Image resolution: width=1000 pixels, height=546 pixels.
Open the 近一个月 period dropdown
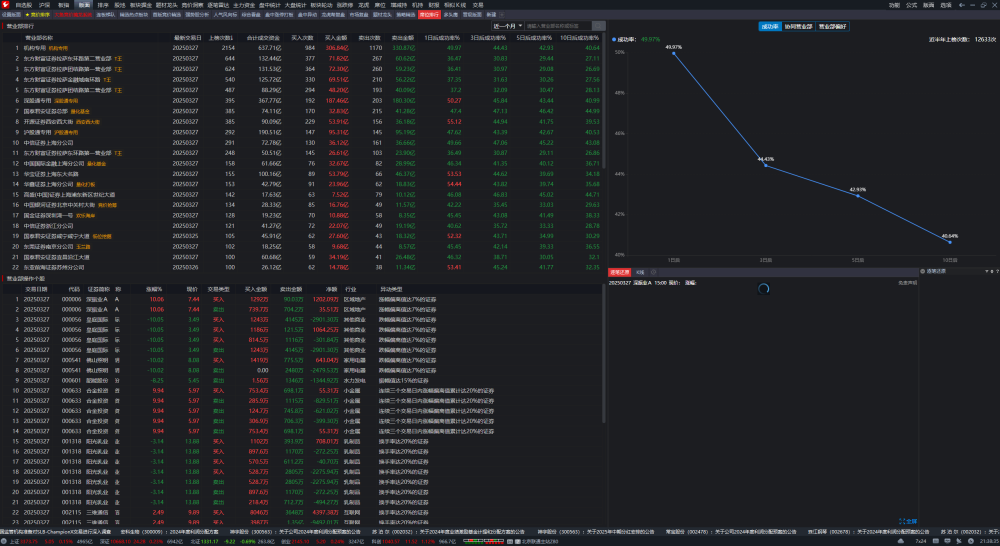click(508, 26)
